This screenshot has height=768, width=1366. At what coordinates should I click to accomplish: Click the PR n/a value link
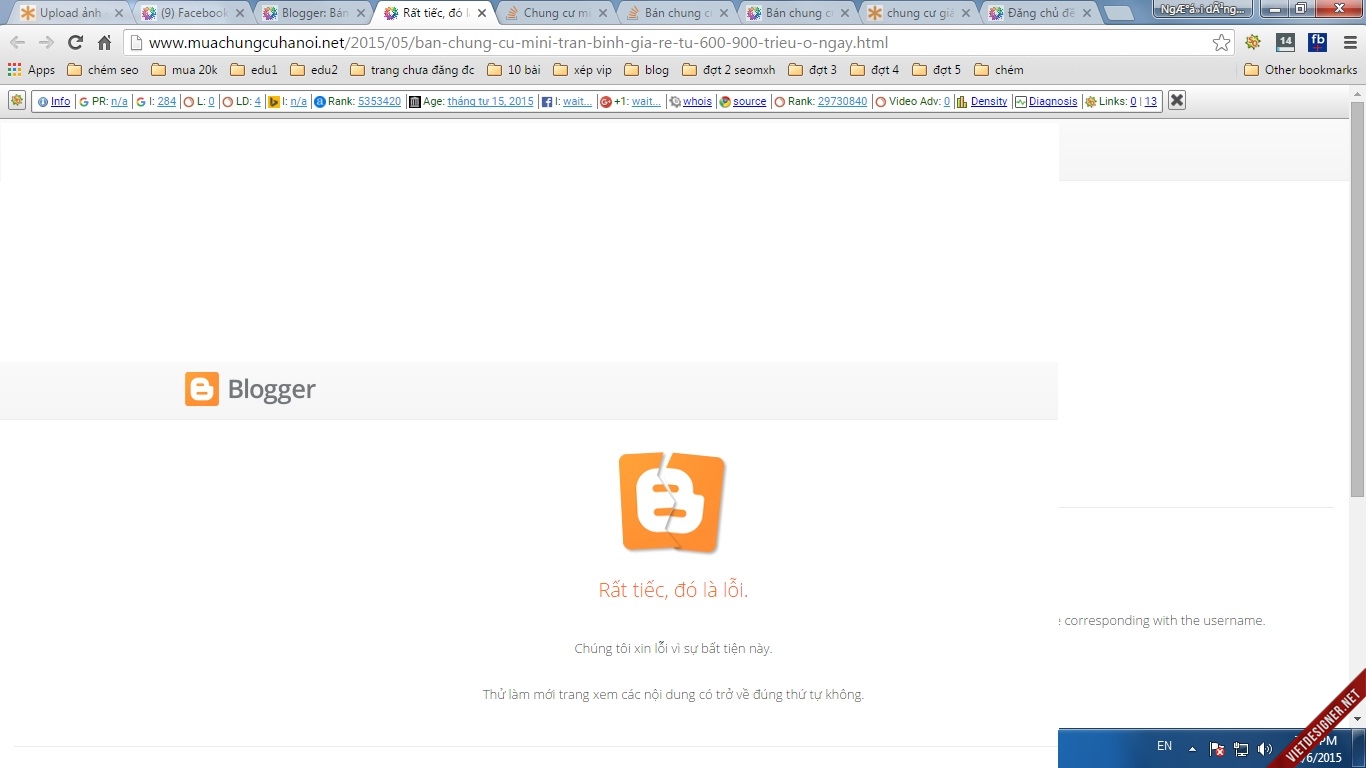click(119, 101)
